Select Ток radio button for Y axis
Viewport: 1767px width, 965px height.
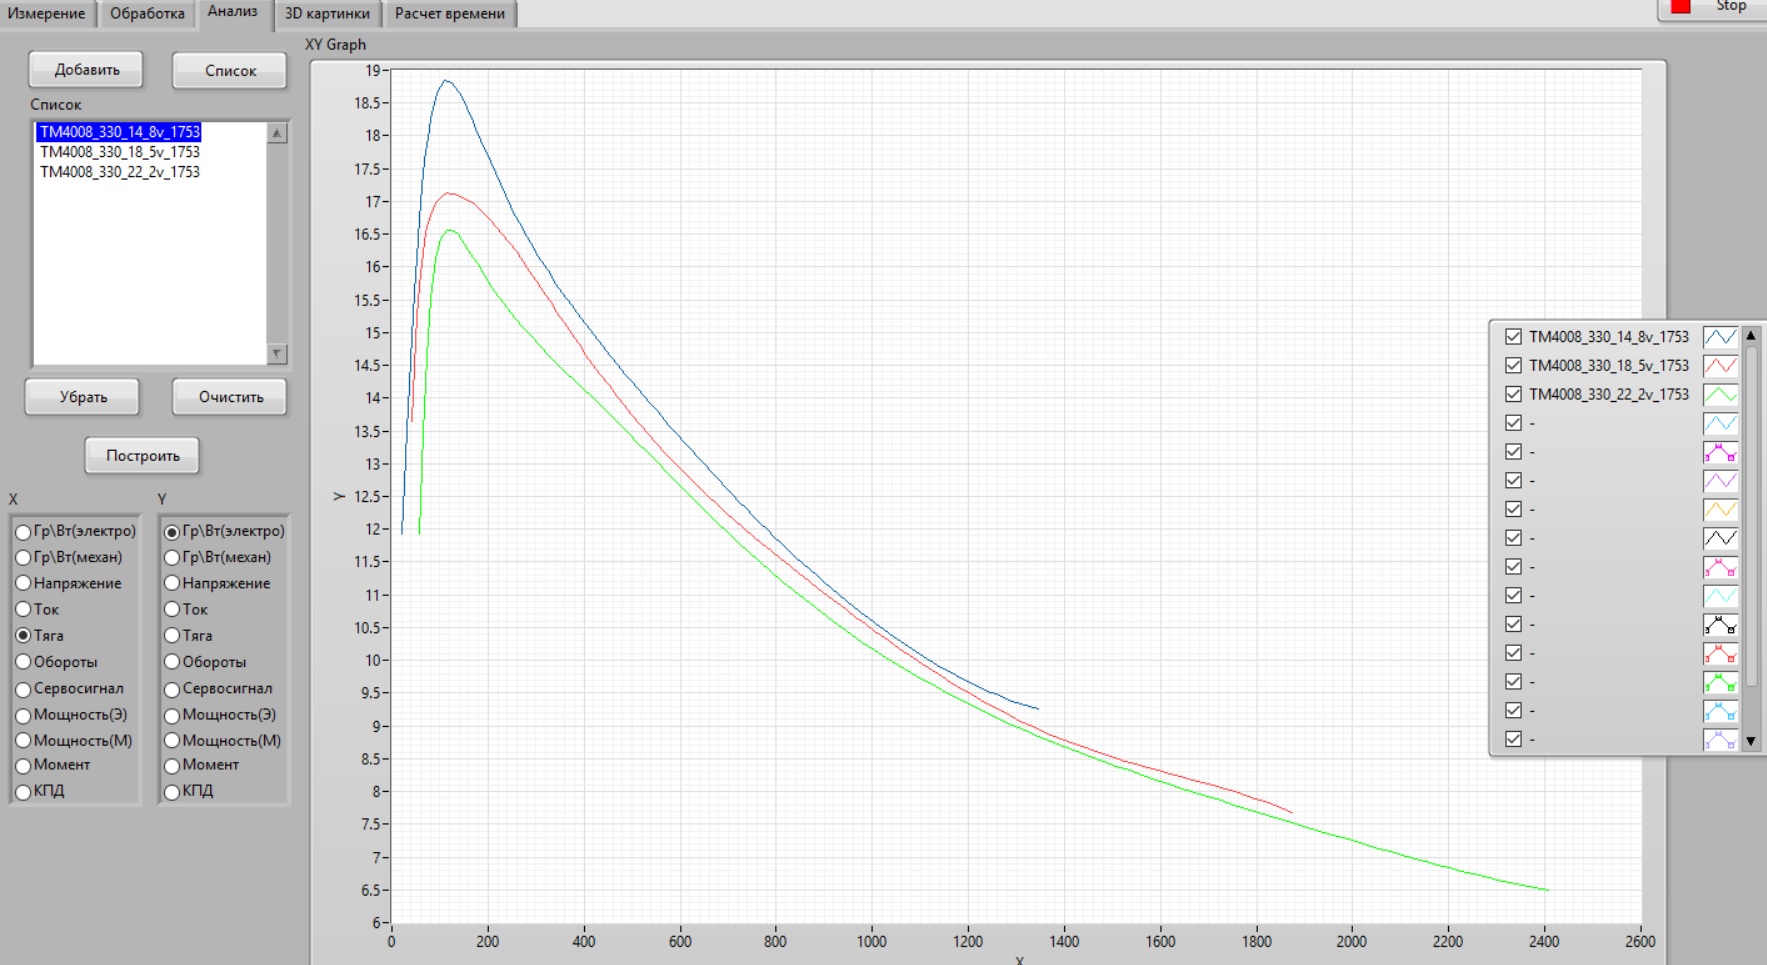pyautogui.click(x=172, y=609)
